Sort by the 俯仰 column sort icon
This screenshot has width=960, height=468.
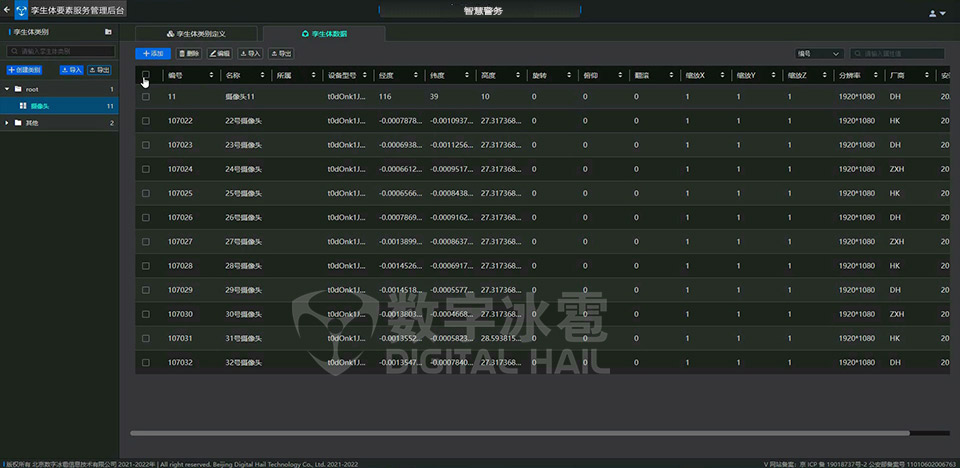tap(621, 75)
